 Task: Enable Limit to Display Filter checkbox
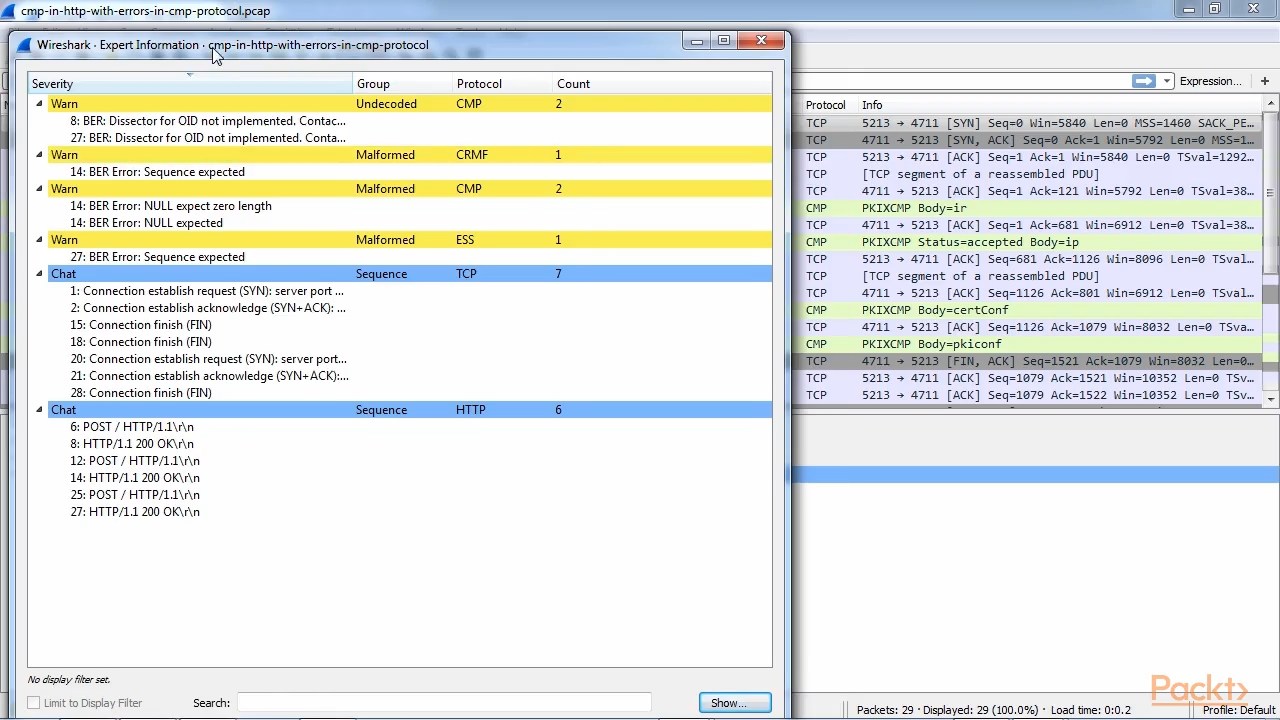coord(34,703)
